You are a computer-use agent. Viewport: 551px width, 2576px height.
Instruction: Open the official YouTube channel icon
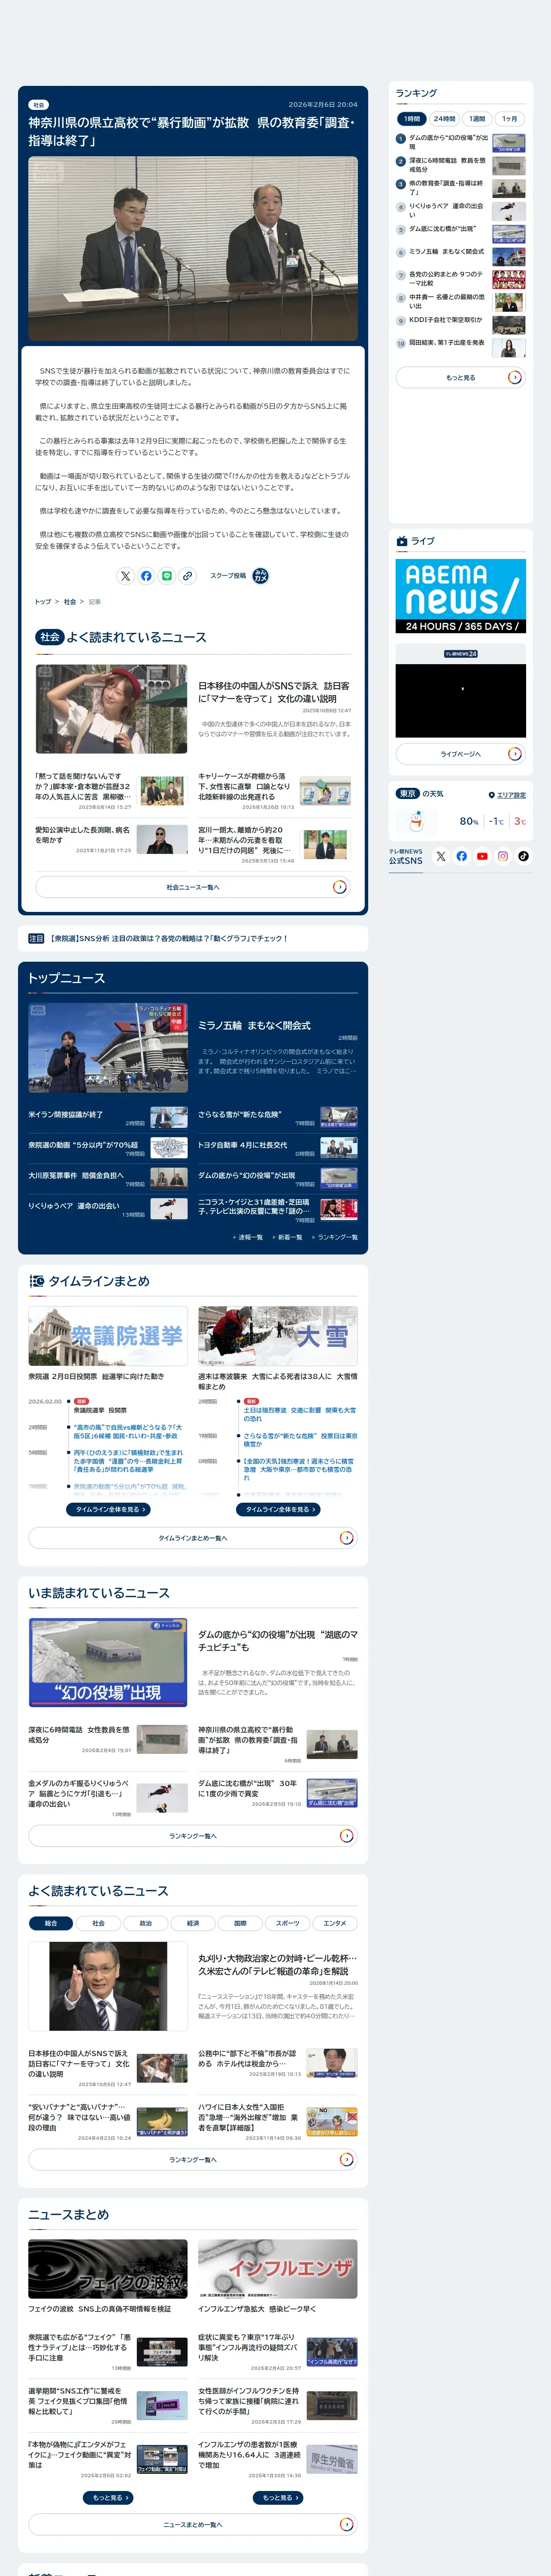[482, 856]
